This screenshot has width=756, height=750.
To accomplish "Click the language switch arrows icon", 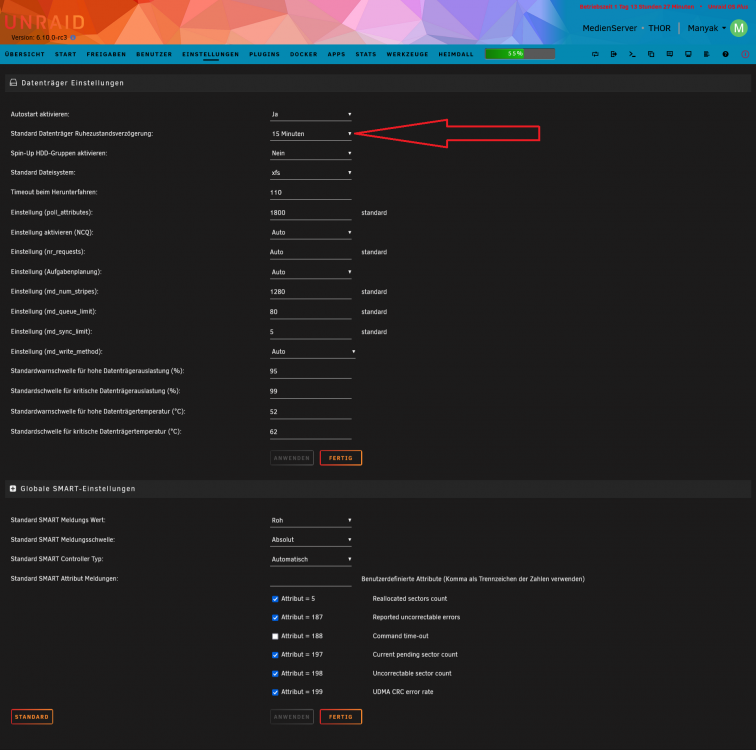I will pos(595,54).
